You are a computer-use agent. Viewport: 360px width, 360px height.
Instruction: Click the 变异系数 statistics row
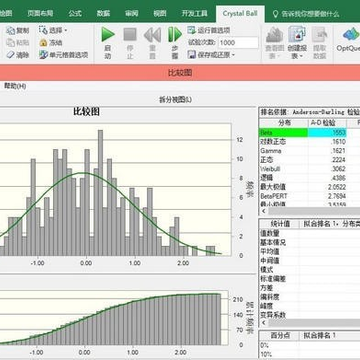[309, 314]
